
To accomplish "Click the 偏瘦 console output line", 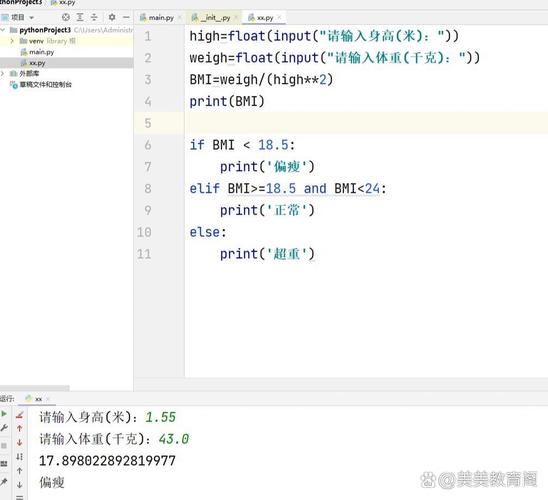I will tap(52, 483).
